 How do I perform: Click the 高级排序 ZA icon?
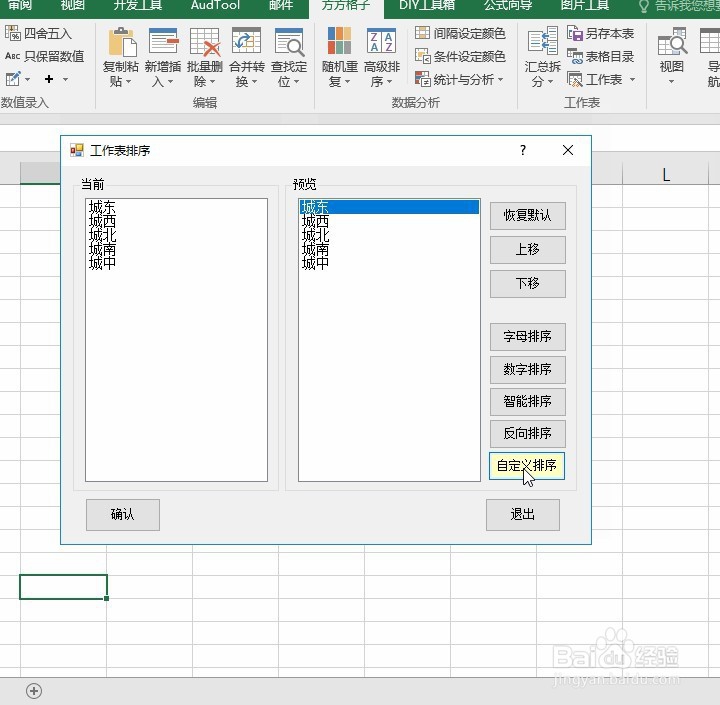coord(381,40)
